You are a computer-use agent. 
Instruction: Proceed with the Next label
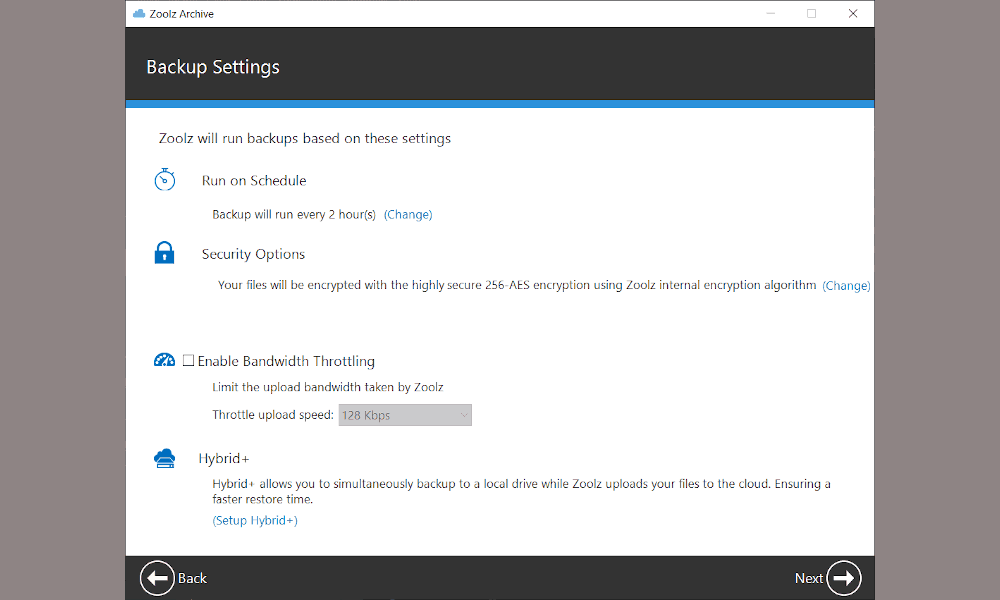(x=809, y=578)
